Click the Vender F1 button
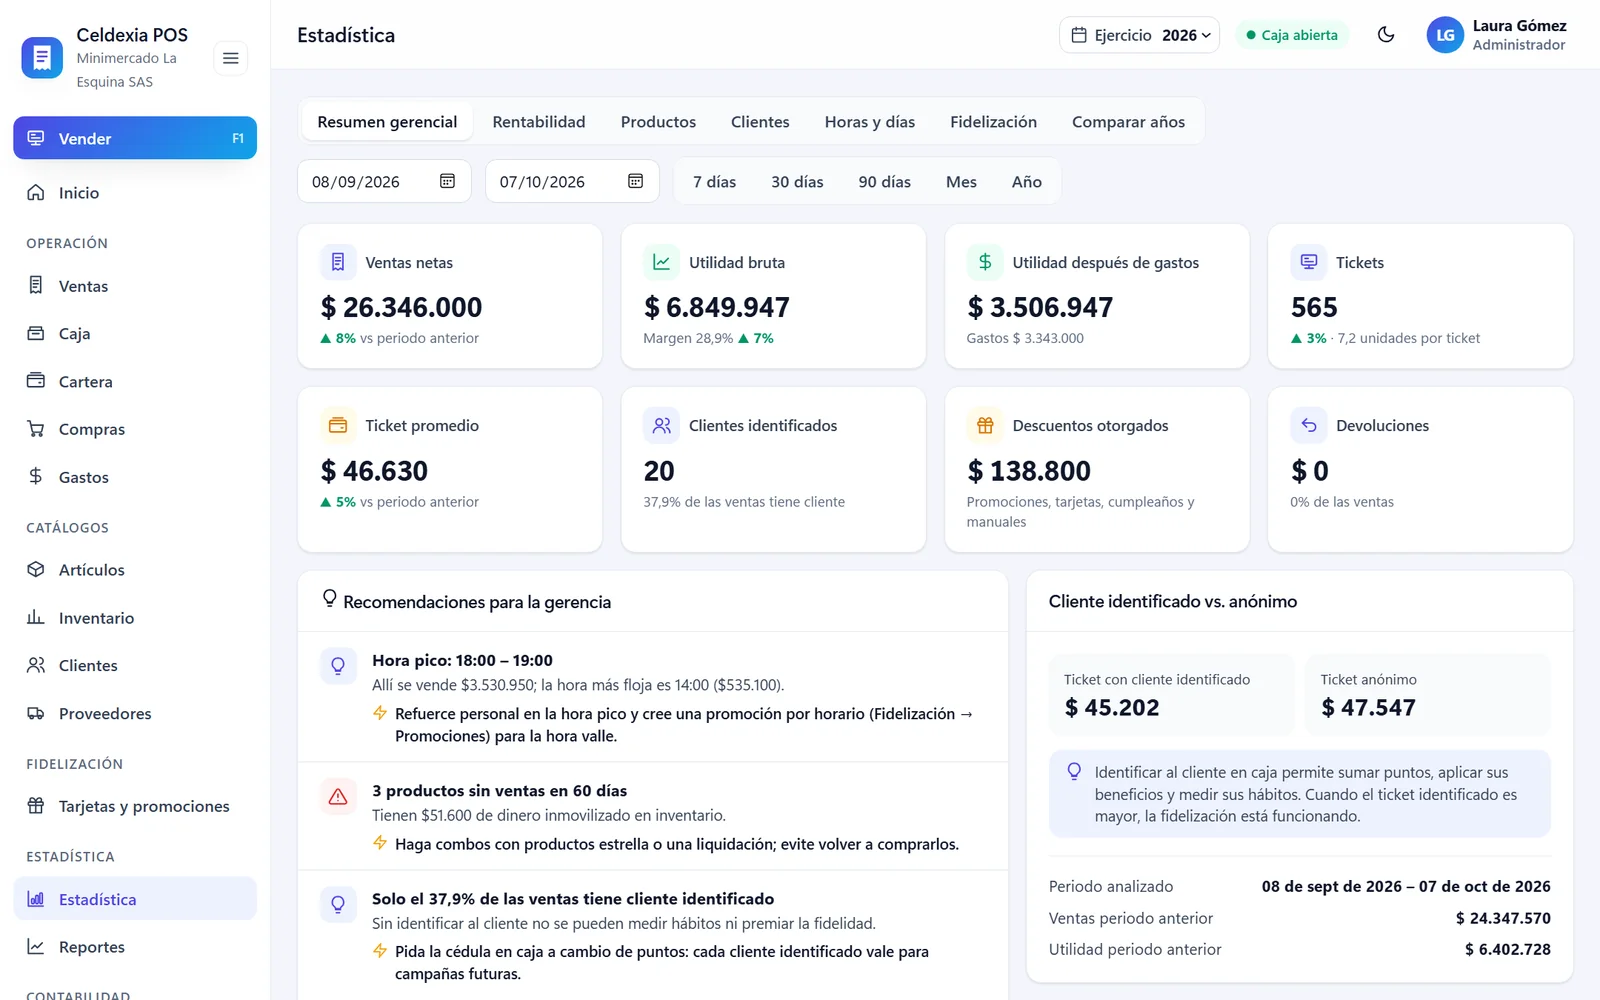The height and width of the screenshot is (1000, 1600). pos(135,138)
